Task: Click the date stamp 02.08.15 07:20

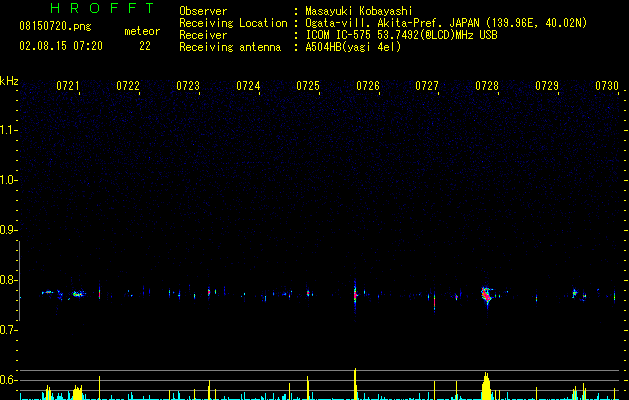Action: coord(61,46)
